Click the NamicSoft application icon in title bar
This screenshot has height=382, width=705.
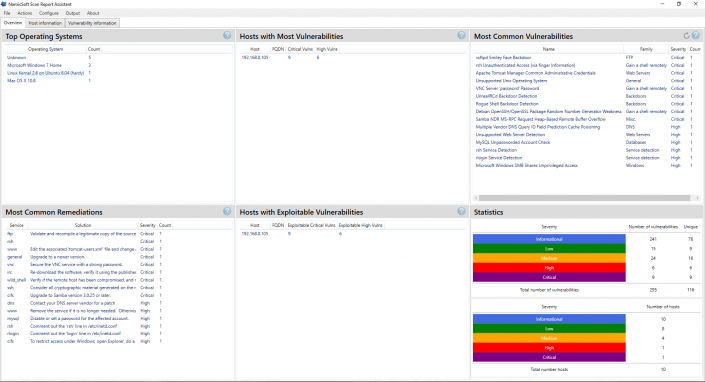coord(4,4)
